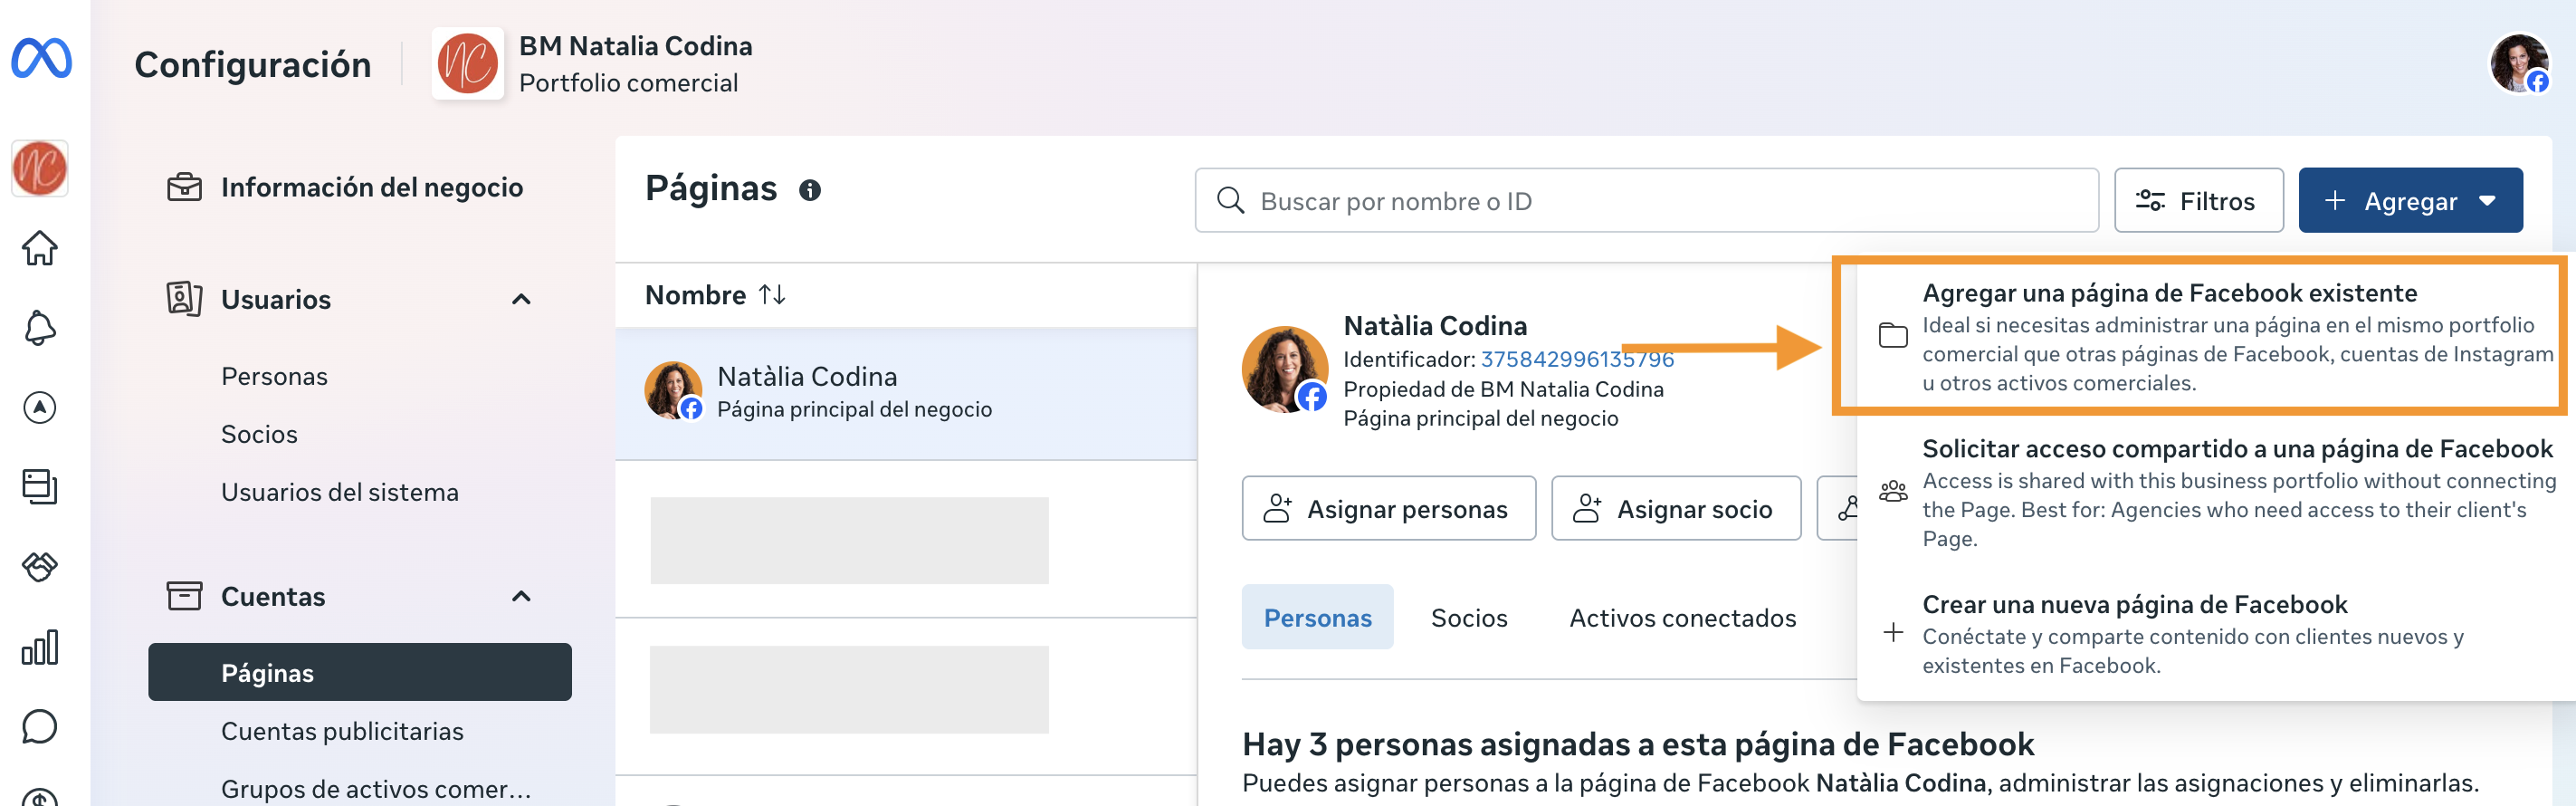2576x806 pixels.
Task: Open the handshake partners icon in rail
Action: (40, 567)
